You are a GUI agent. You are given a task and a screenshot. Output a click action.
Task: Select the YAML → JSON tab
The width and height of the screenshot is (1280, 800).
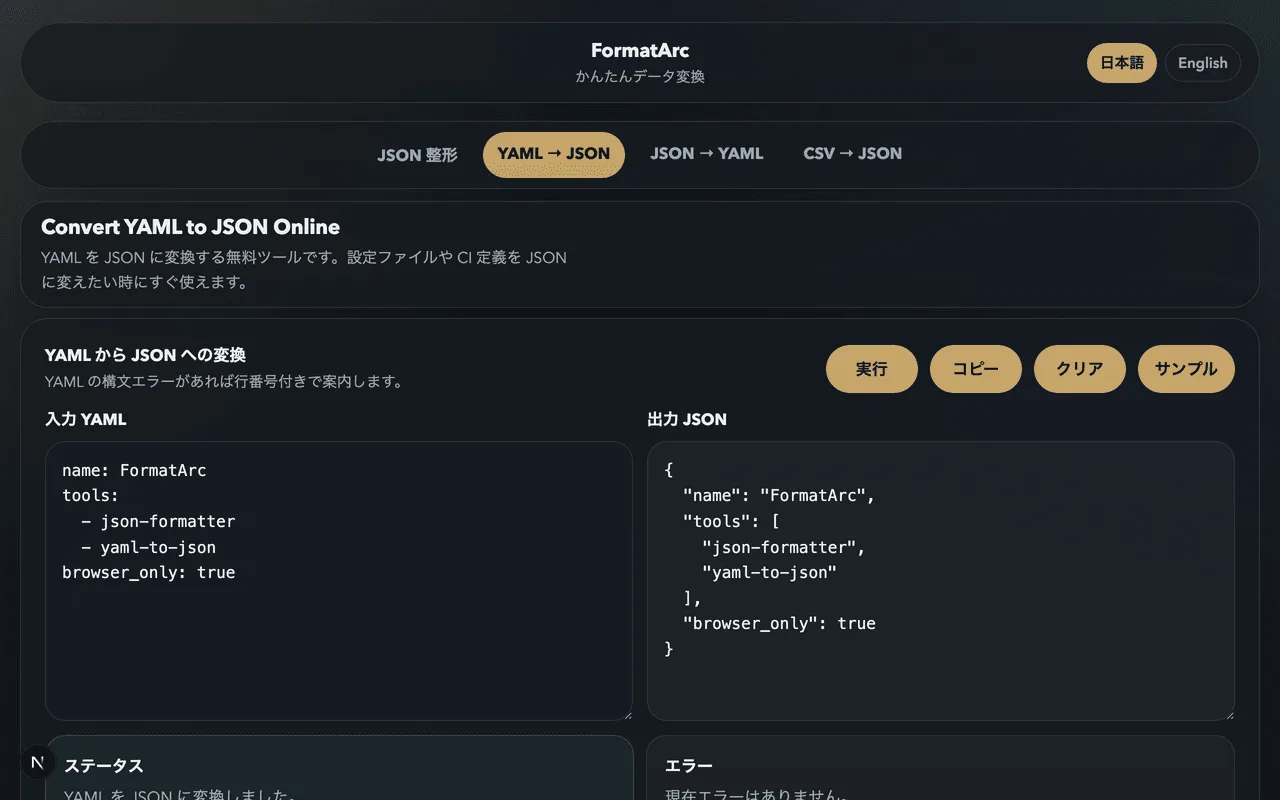pyautogui.click(x=553, y=154)
